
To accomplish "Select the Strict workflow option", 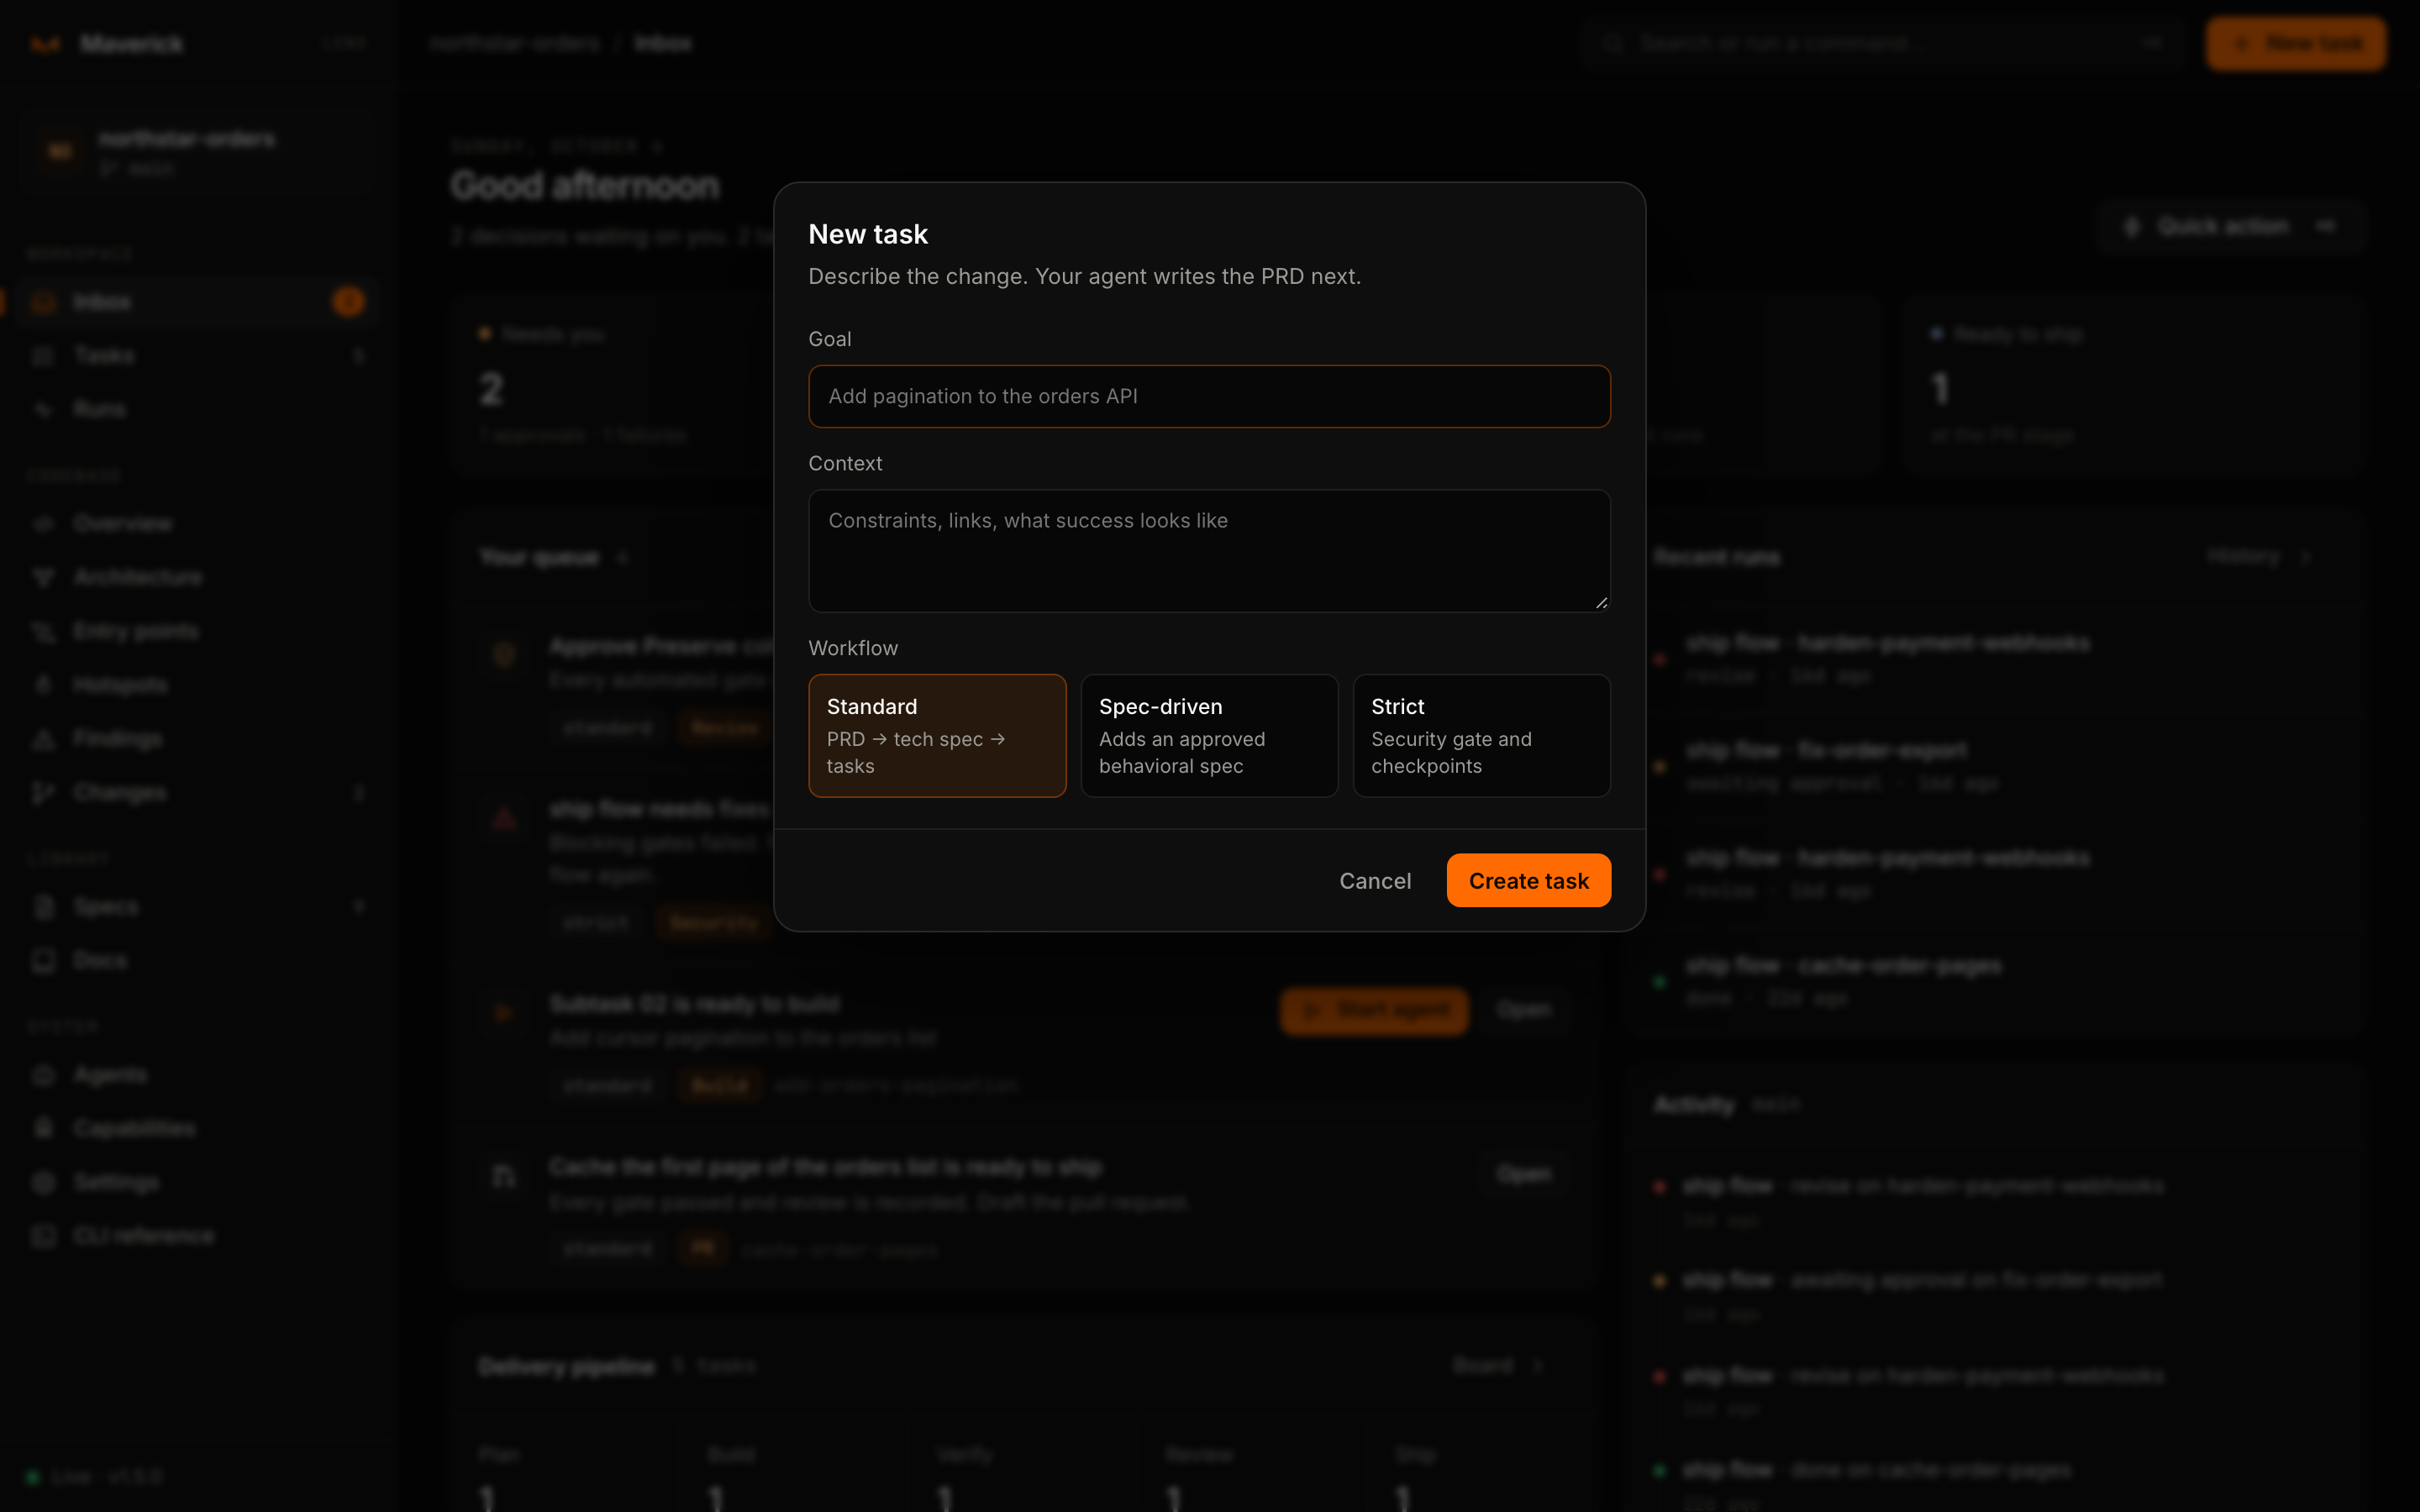I will 1481,736.
